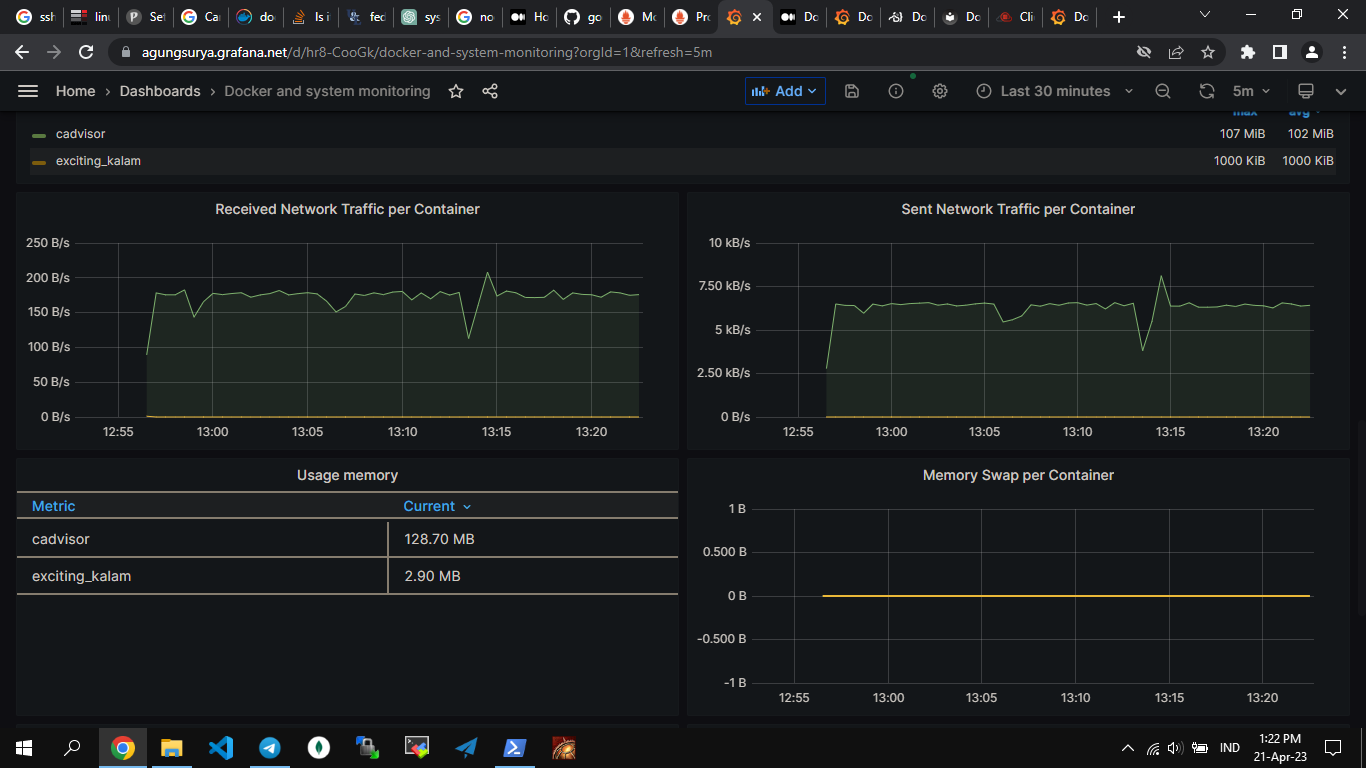Open a new browser tab
Screen dimensions: 1366x768
tap(1119, 17)
